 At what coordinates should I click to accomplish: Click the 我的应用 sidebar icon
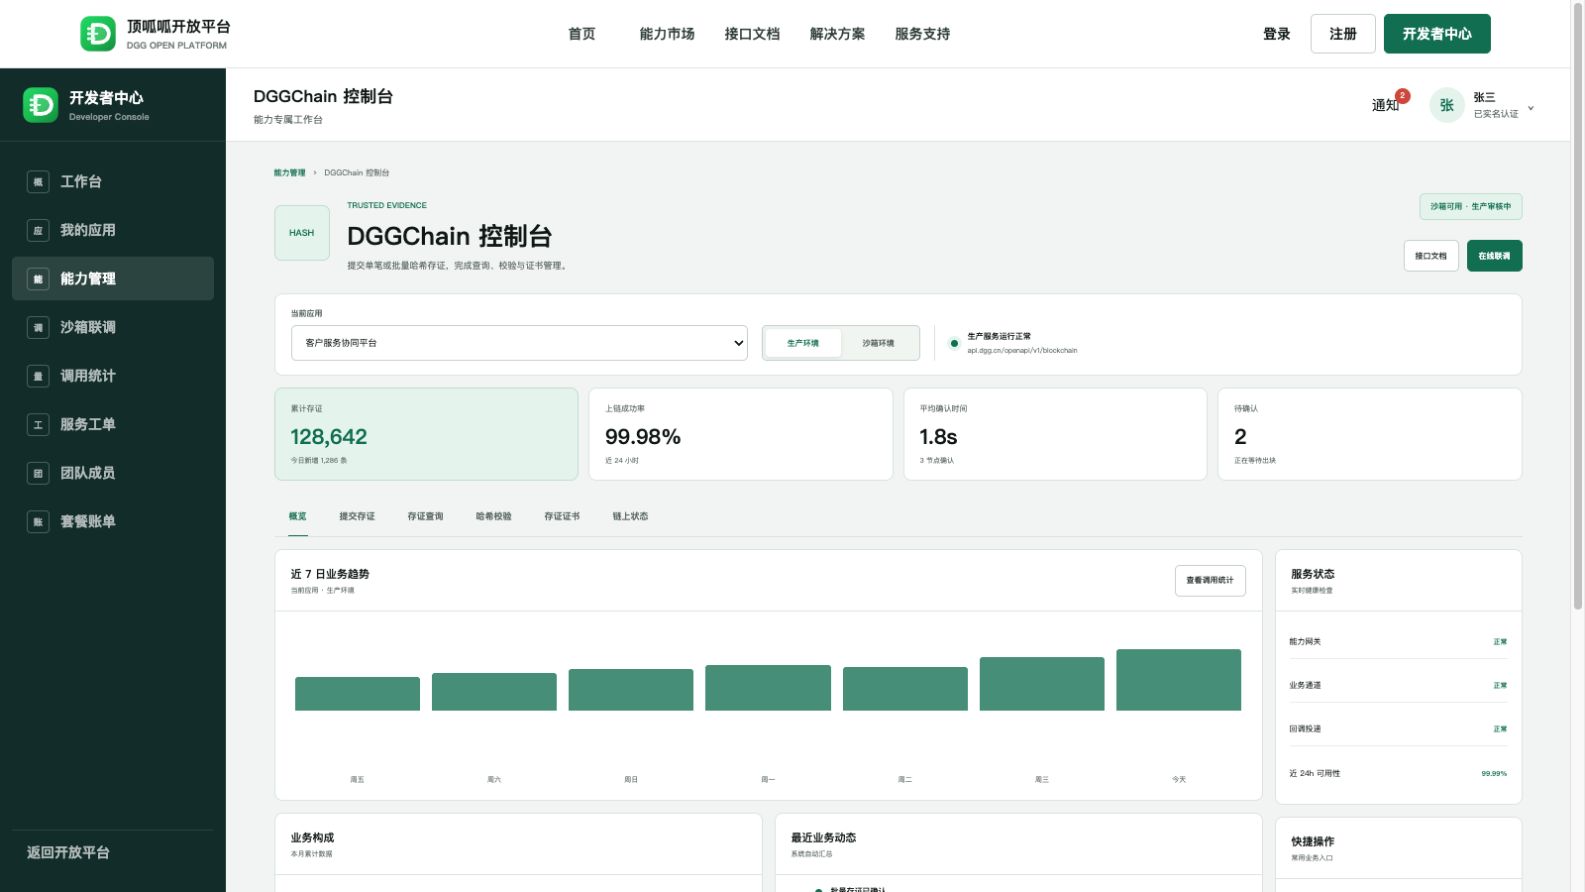38,230
